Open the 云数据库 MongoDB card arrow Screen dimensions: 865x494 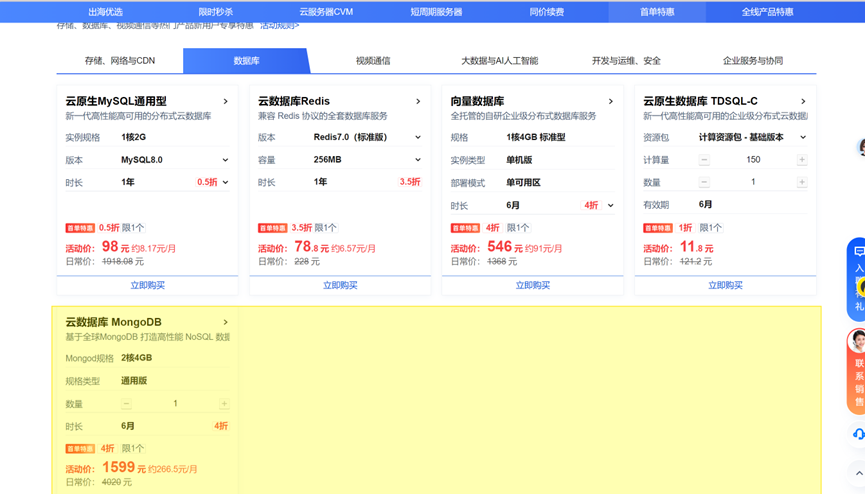(225, 322)
